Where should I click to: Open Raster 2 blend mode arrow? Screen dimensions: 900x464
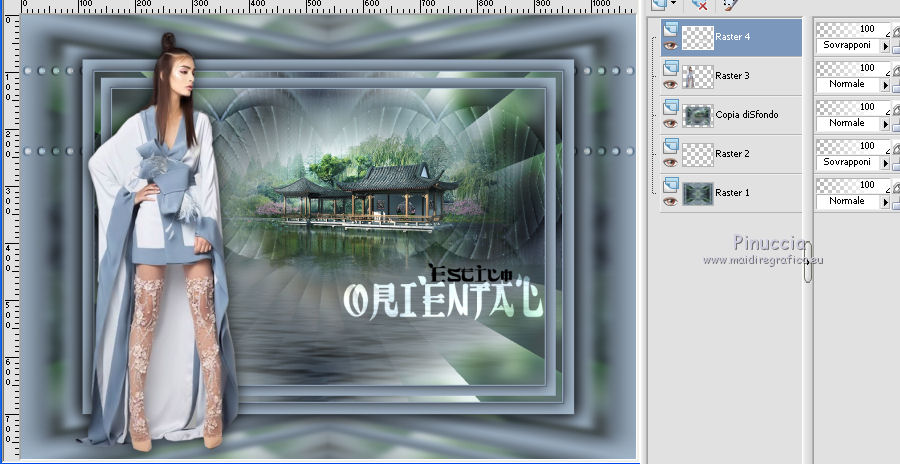[x=886, y=163]
